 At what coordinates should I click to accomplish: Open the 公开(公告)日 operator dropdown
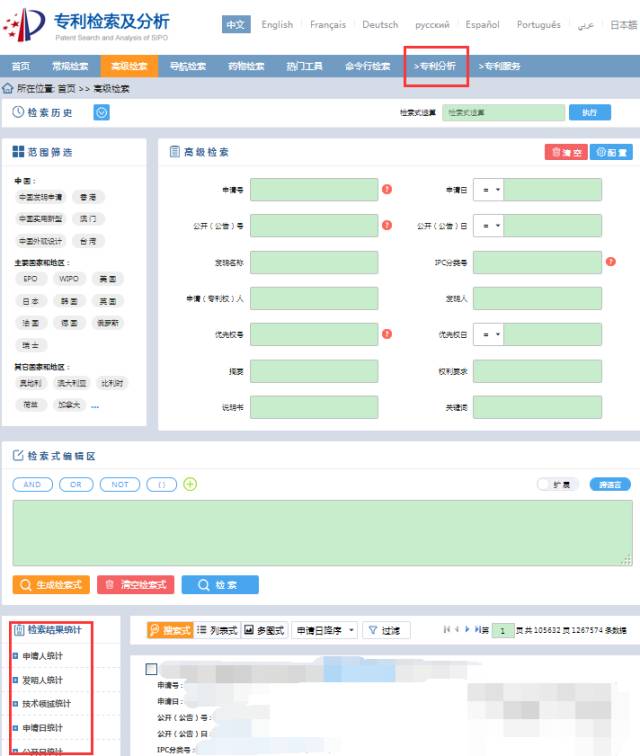click(x=488, y=226)
